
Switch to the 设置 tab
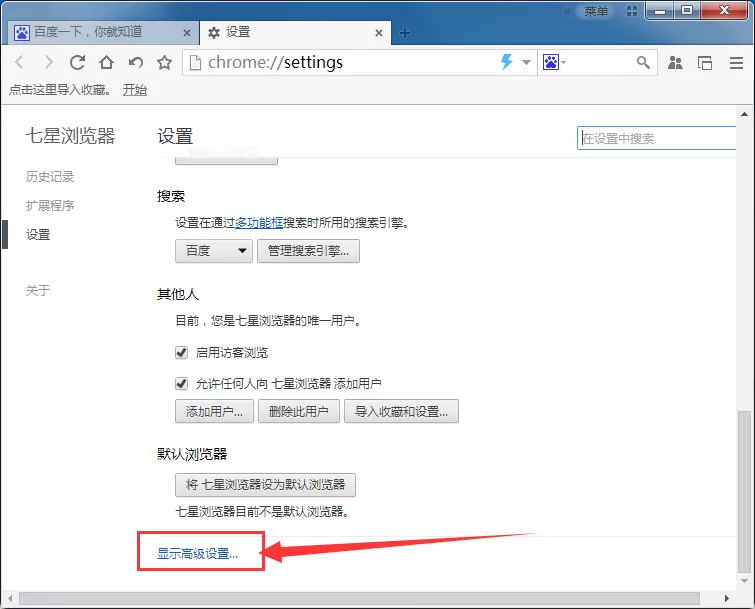[x=294, y=32]
